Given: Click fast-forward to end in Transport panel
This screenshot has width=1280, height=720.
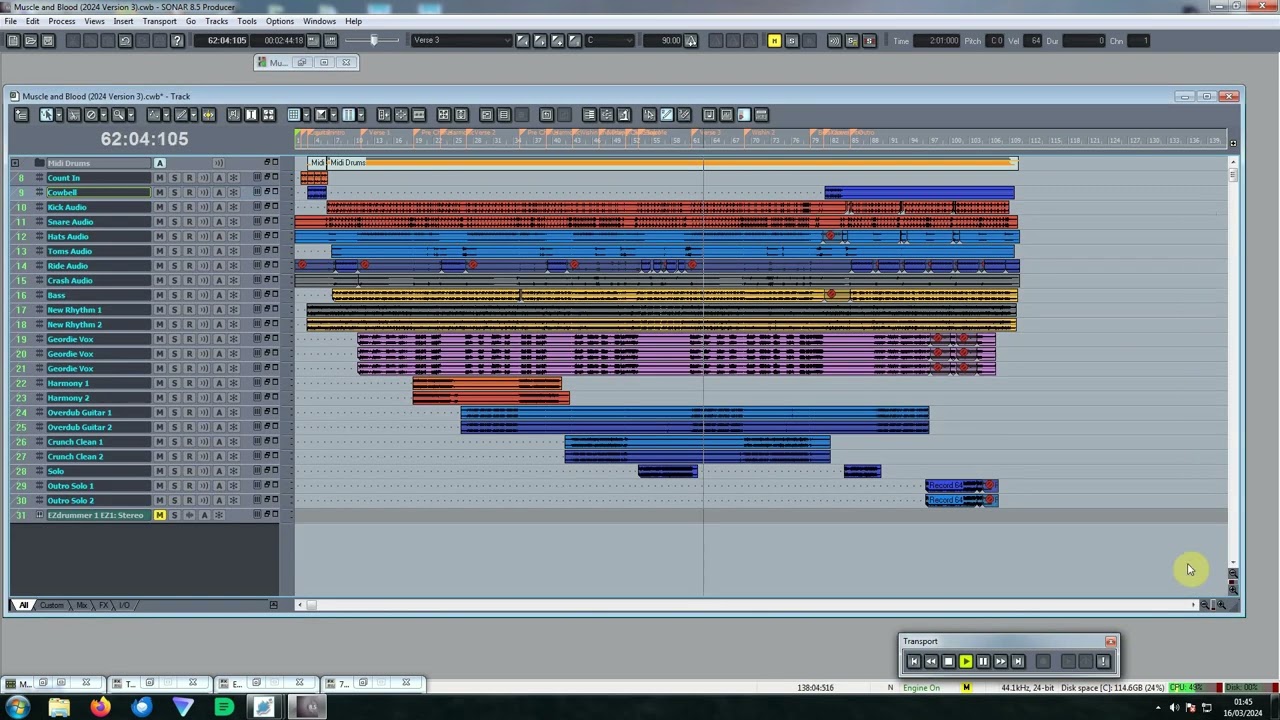Looking at the screenshot, I should 1018,661.
